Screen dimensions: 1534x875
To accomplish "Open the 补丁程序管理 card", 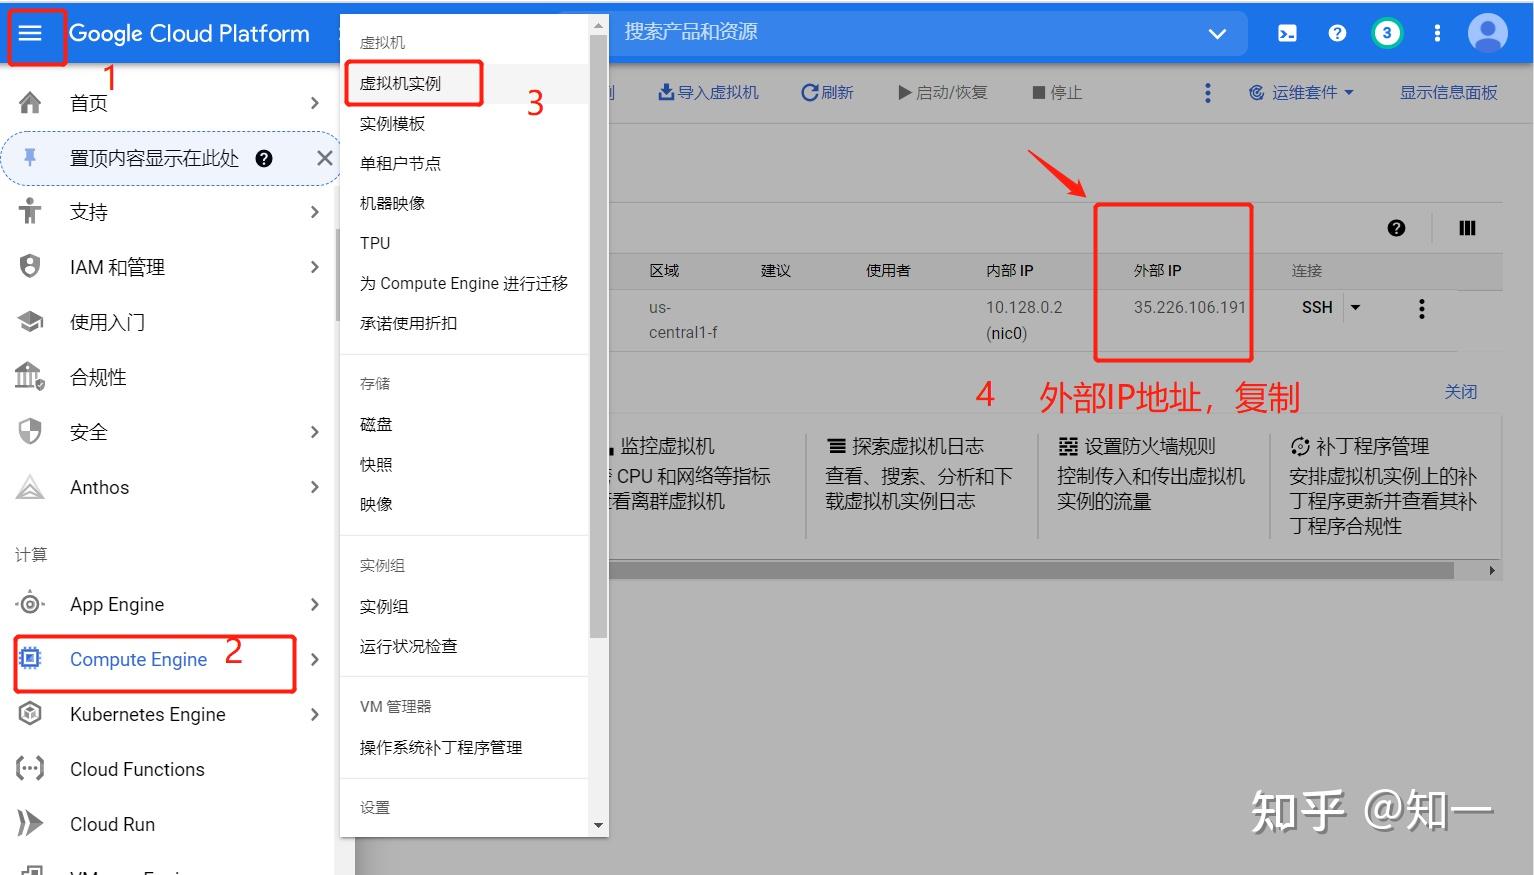I will coord(1383,486).
